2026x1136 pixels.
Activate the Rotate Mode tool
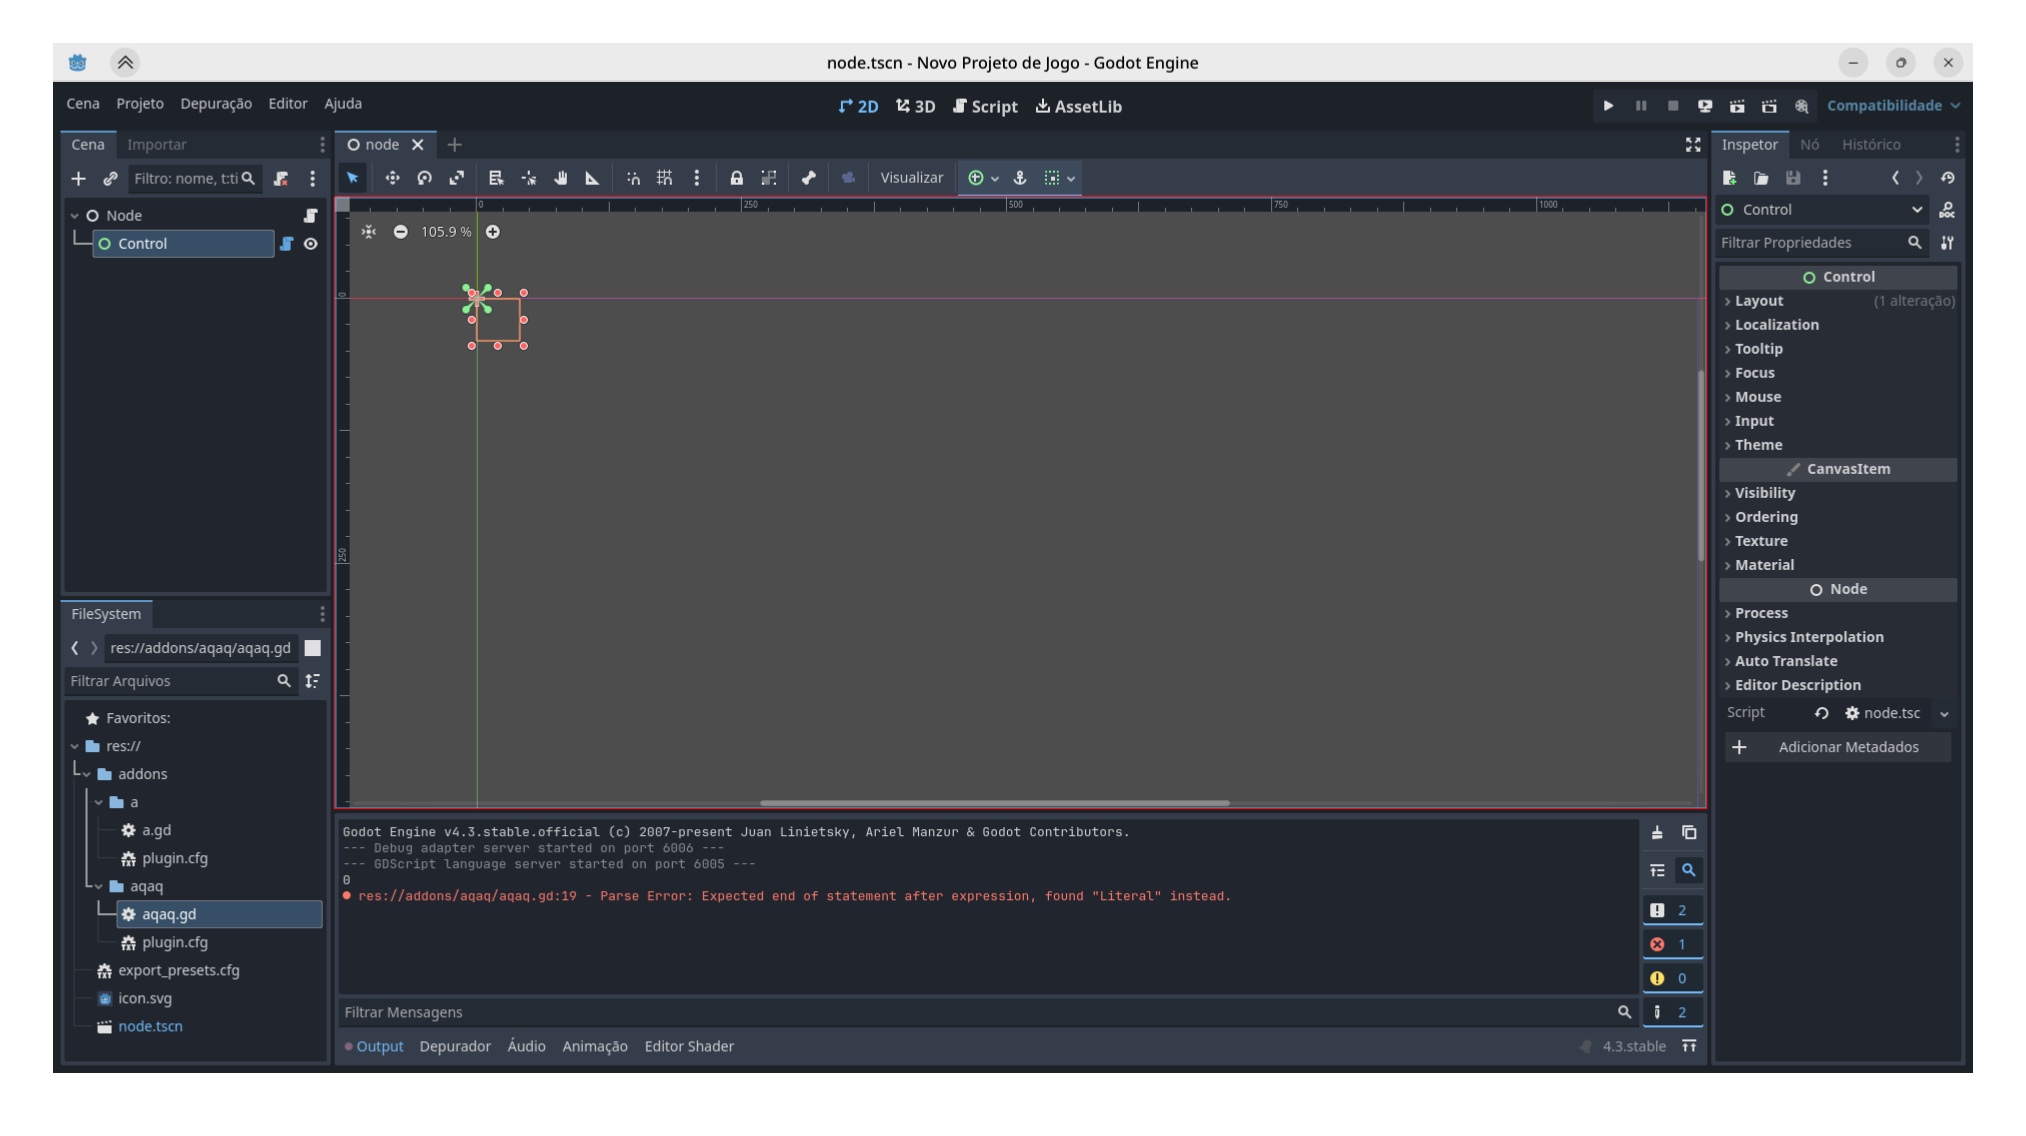[424, 178]
